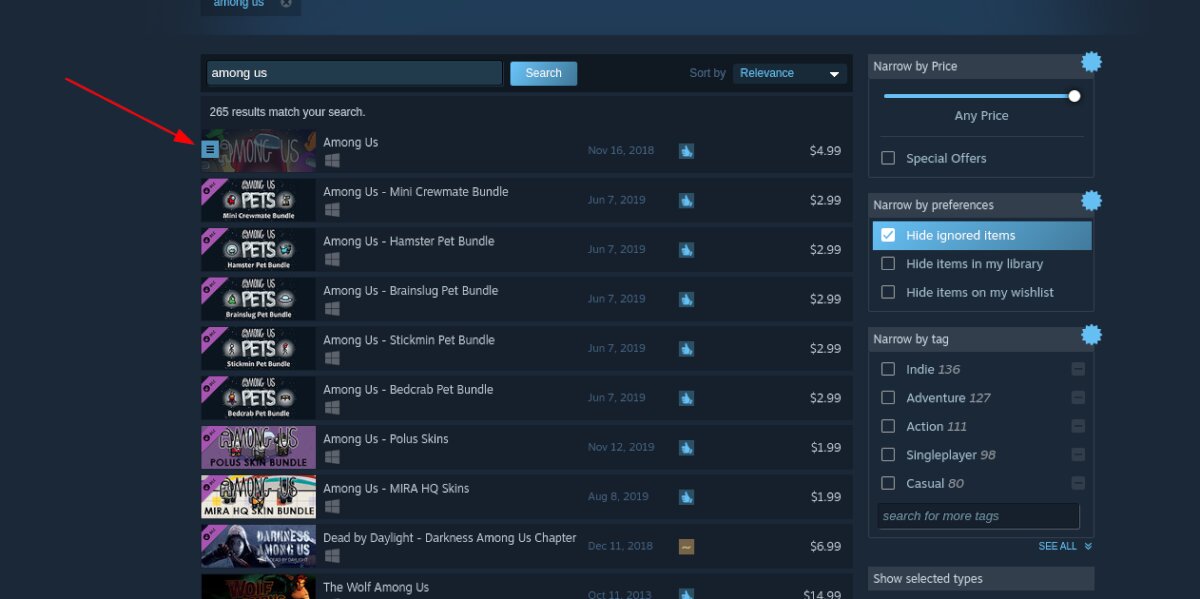Click the thumbs-up review icon beside Among Us
Screen dimensions: 1200x599
click(x=686, y=150)
